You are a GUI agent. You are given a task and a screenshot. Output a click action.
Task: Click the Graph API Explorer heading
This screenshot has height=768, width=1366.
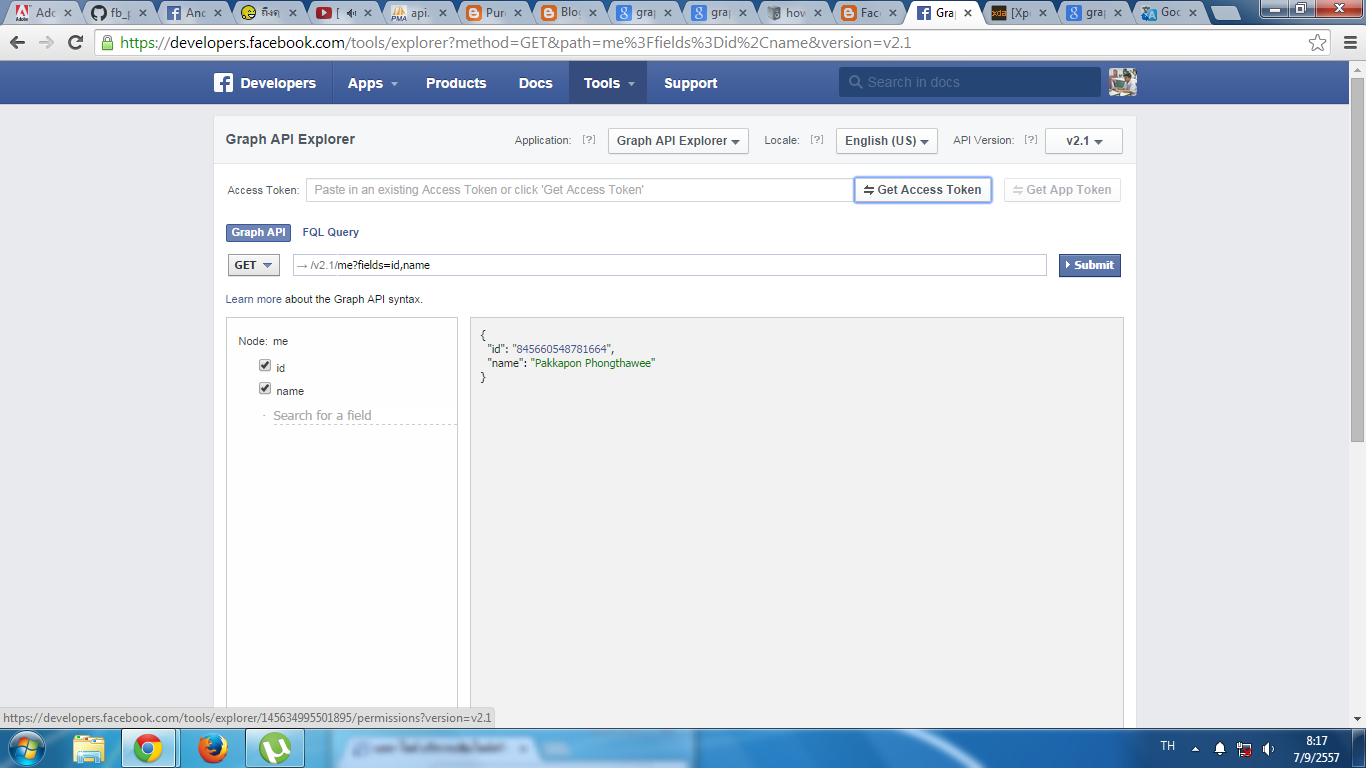[290, 139]
